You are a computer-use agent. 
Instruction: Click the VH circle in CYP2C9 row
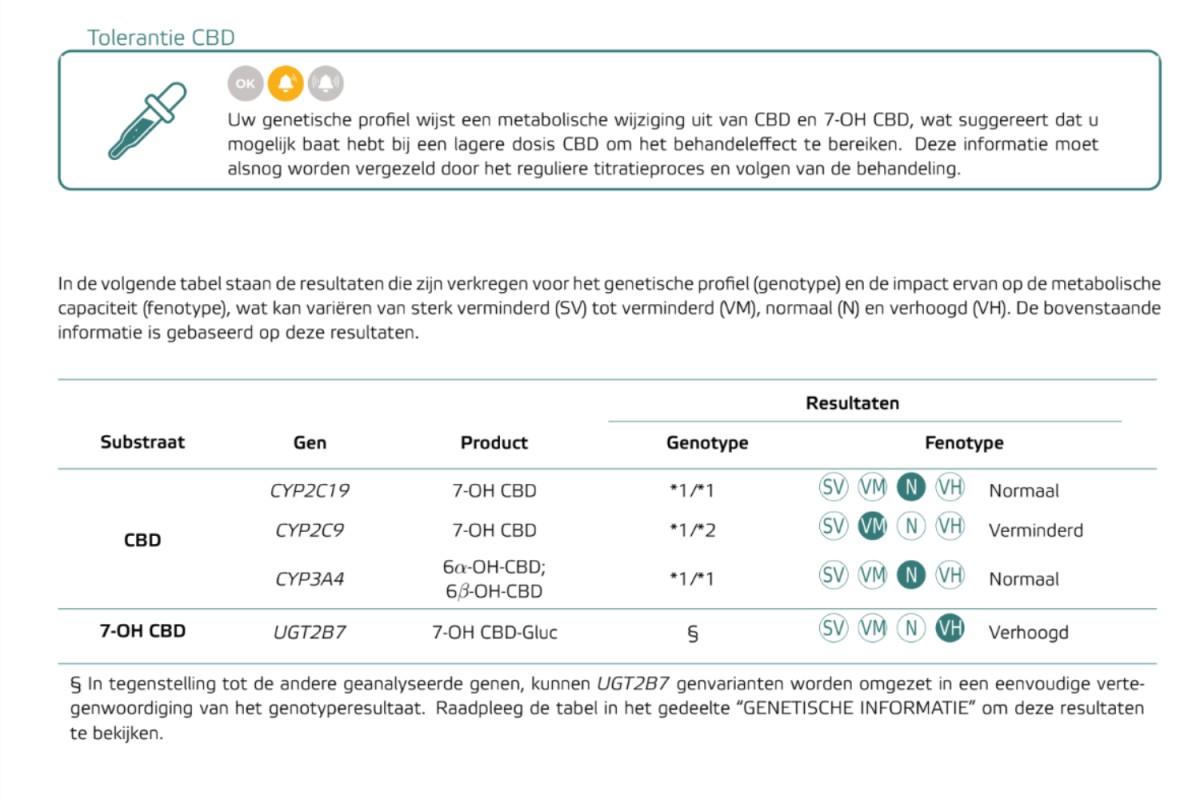[x=949, y=526]
